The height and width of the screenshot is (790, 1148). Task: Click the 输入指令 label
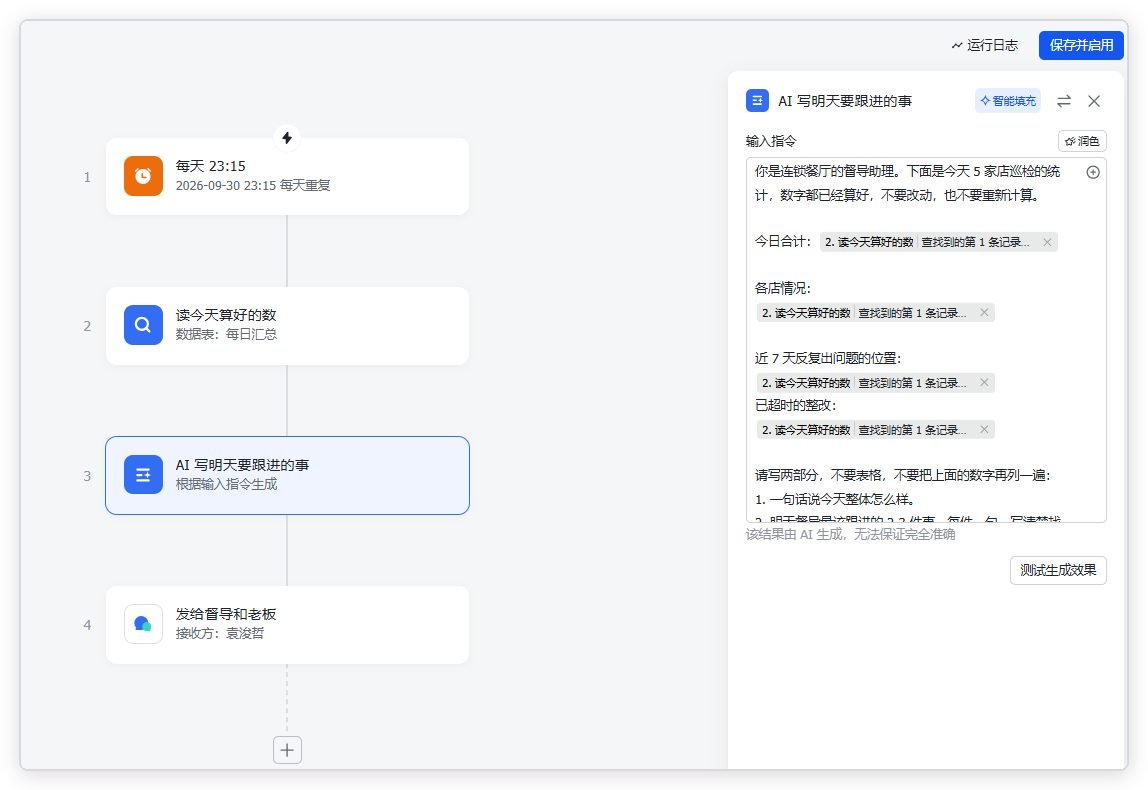pos(771,141)
